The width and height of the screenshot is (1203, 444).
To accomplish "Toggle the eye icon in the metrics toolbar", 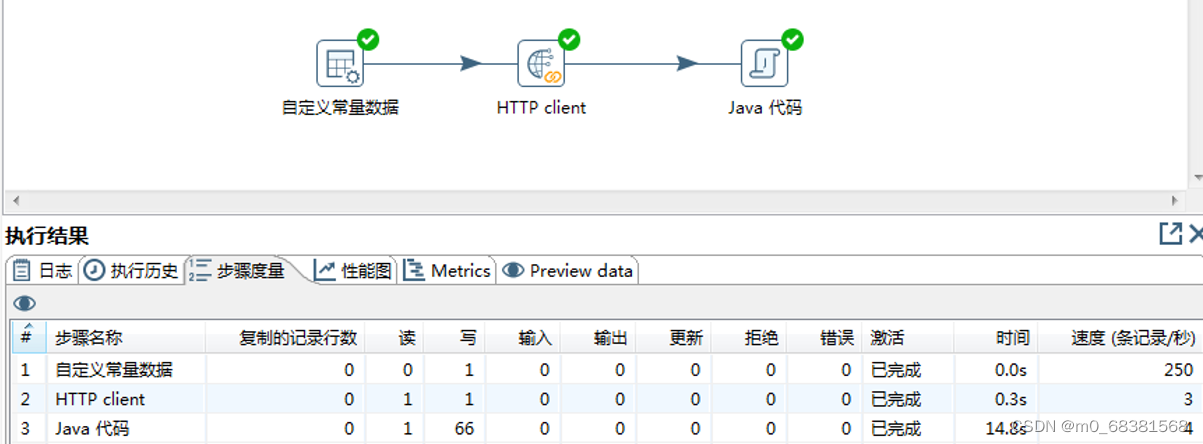I will point(25,303).
